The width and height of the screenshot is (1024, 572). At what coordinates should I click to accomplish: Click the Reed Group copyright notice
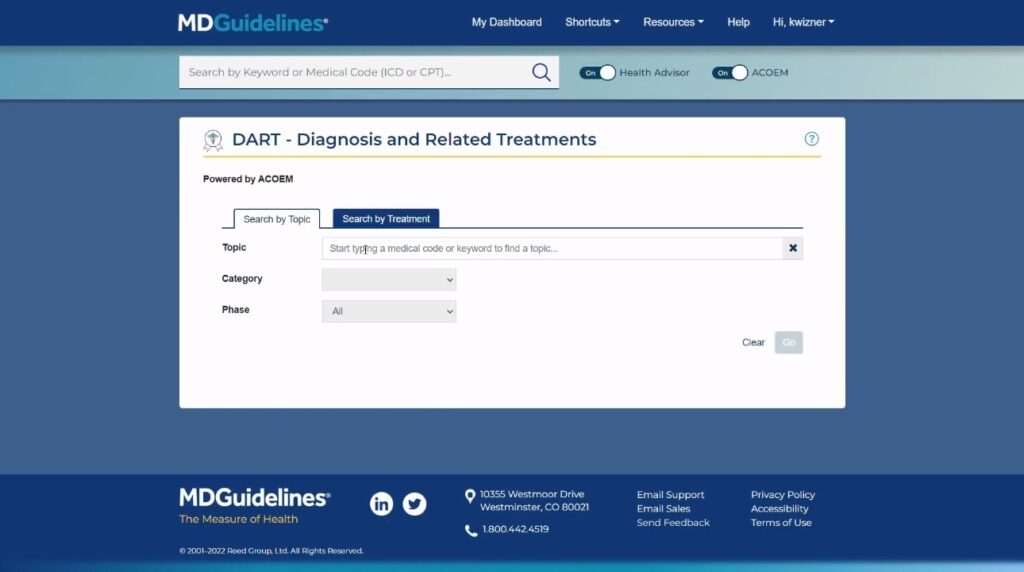pyautogui.click(x=271, y=551)
